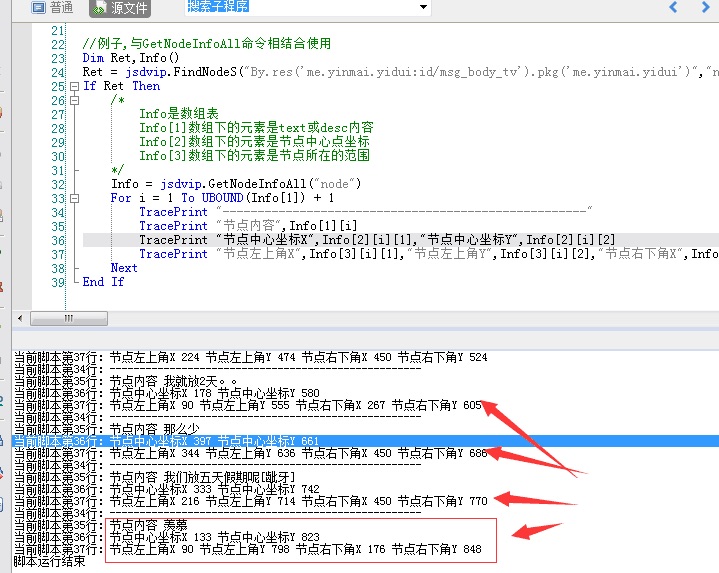The image size is (719, 573).
Task: Click line number 36 in the gutter
Action: click(56, 240)
